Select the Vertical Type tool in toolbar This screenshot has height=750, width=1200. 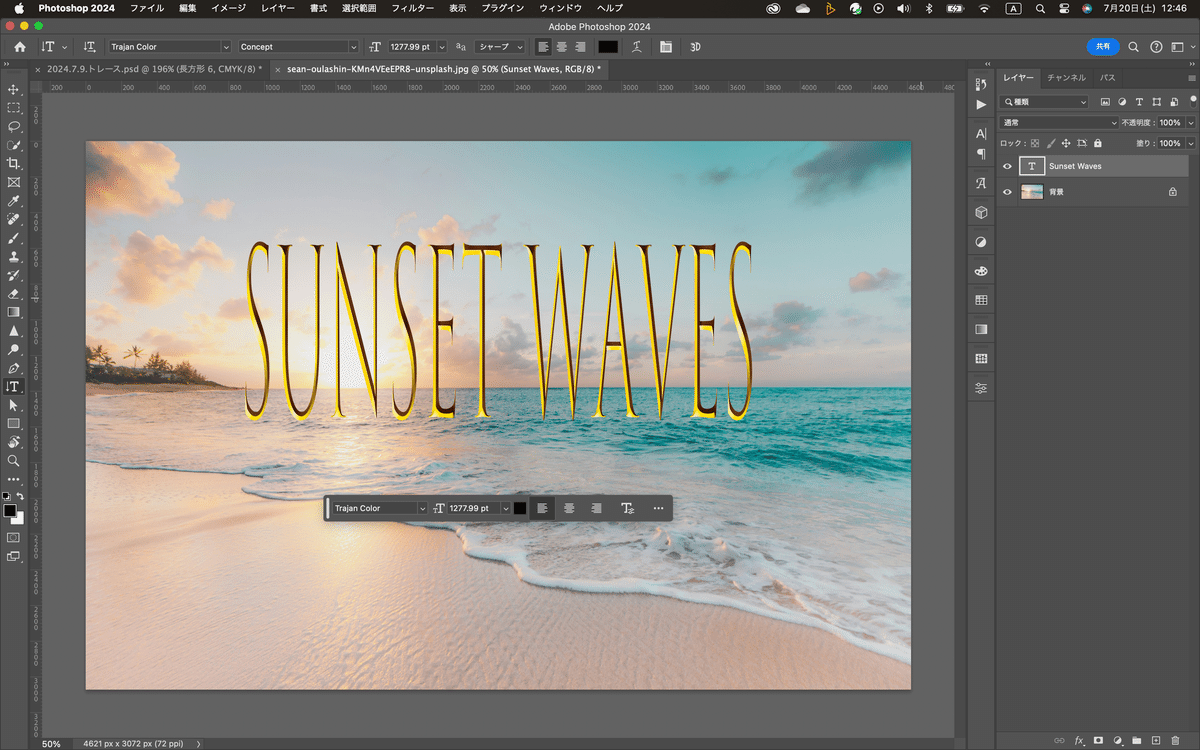pyautogui.click(x=13, y=387)
